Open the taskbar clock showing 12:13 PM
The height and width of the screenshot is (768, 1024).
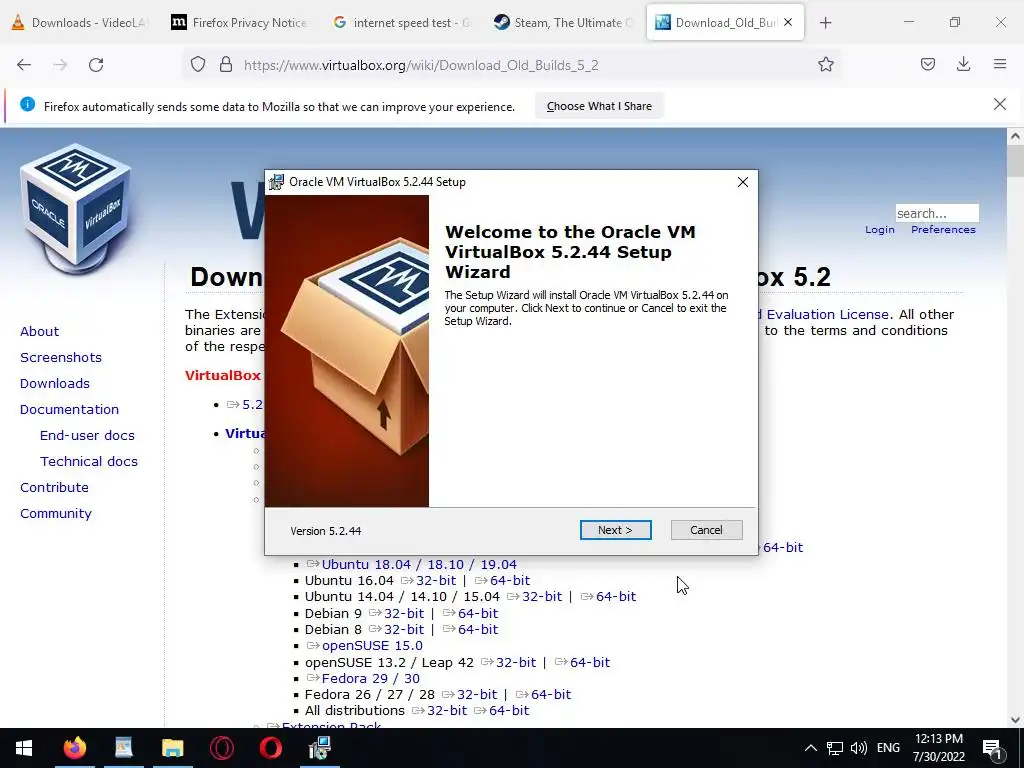[x=939, y=748]
